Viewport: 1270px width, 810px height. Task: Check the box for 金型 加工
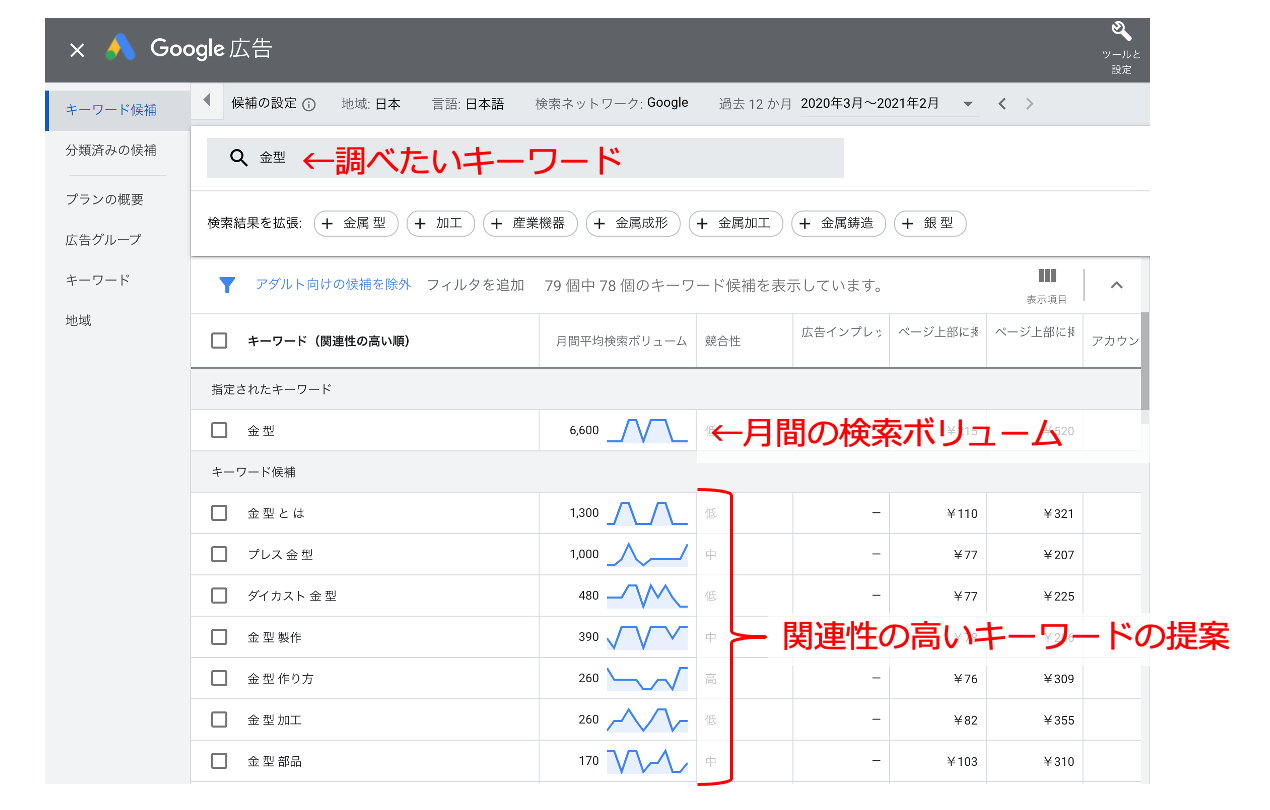[x=219, y=720]
